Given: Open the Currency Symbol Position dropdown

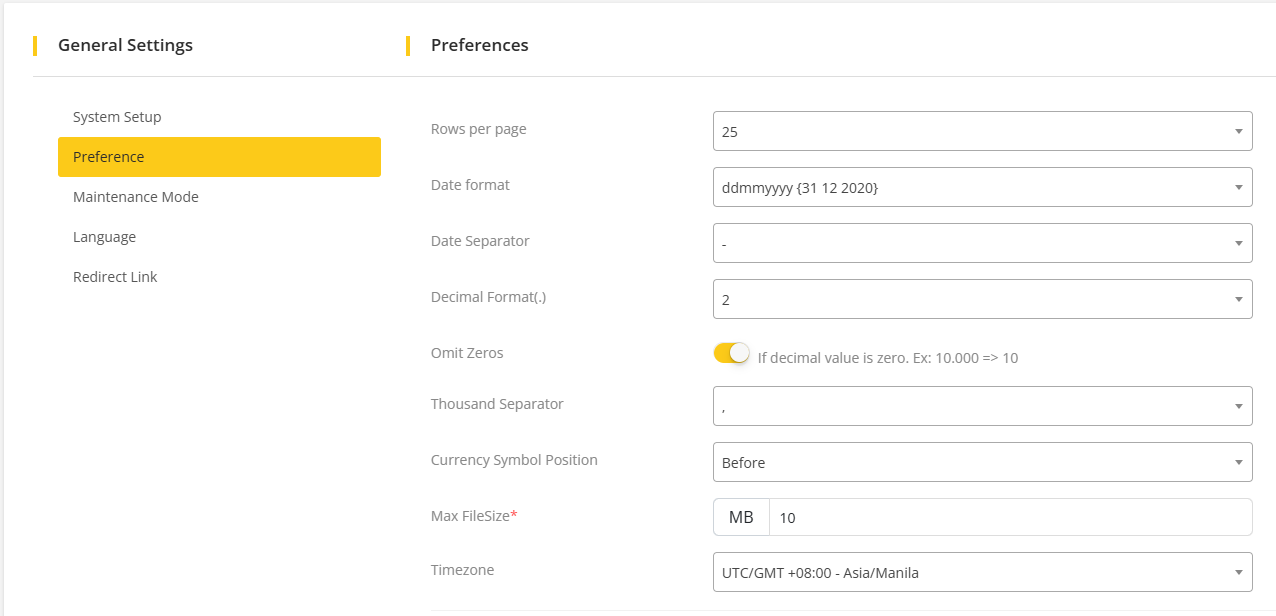Looking at the screenshot, I should (x=970, y=462).
